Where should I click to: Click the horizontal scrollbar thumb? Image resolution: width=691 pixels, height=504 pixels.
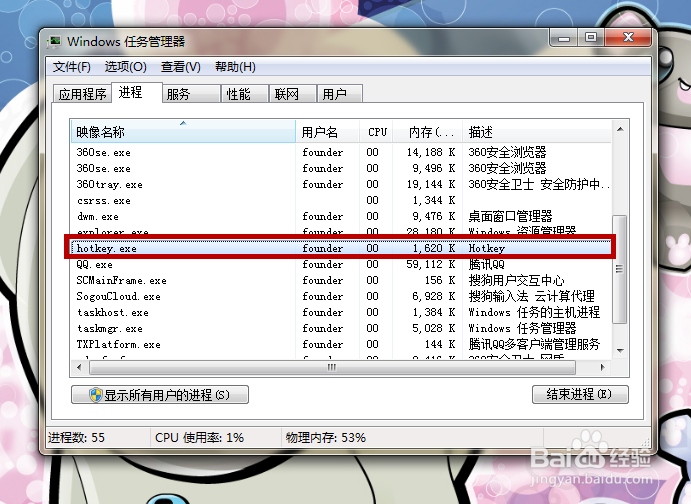coord(332,367)
